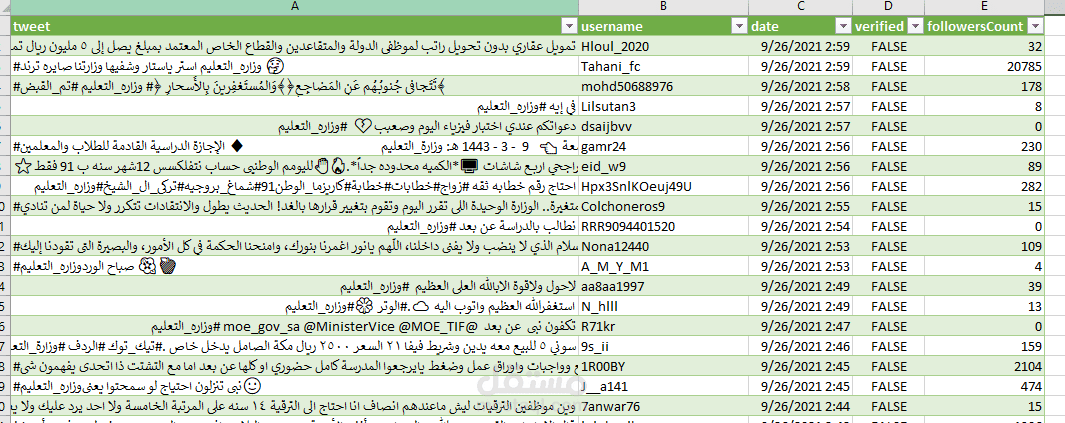The image size is (1065, 423).
Task: Select username cell Nona12440
Action: tap(664, 246)
